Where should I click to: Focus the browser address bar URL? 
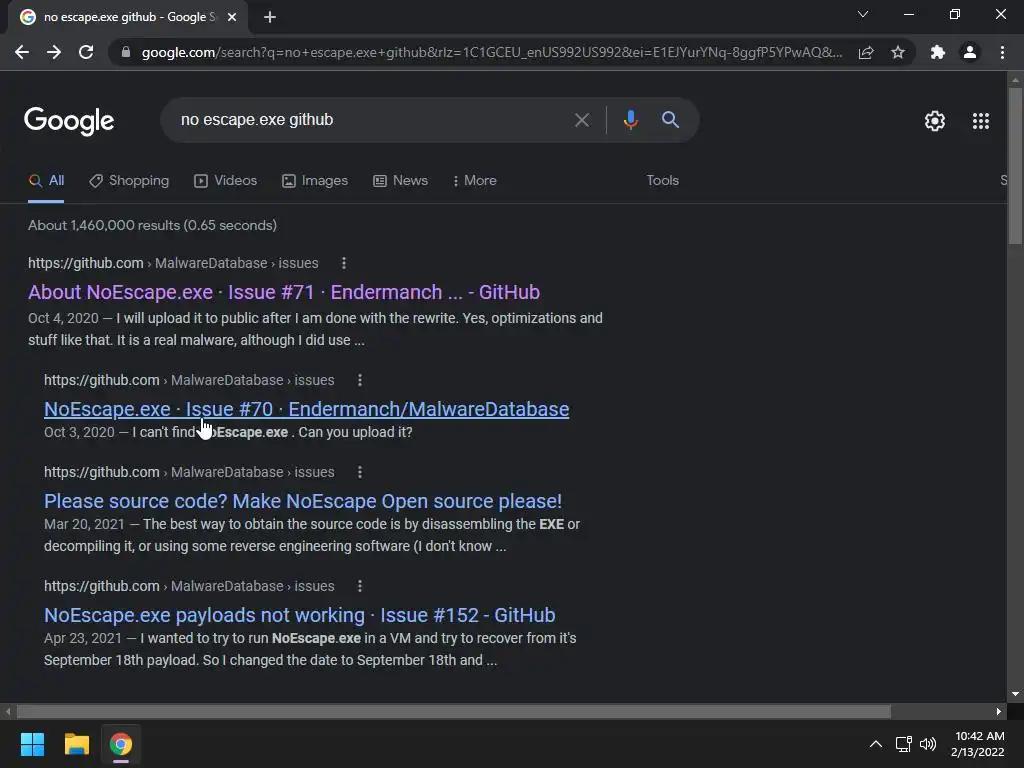tap(491, 52)
